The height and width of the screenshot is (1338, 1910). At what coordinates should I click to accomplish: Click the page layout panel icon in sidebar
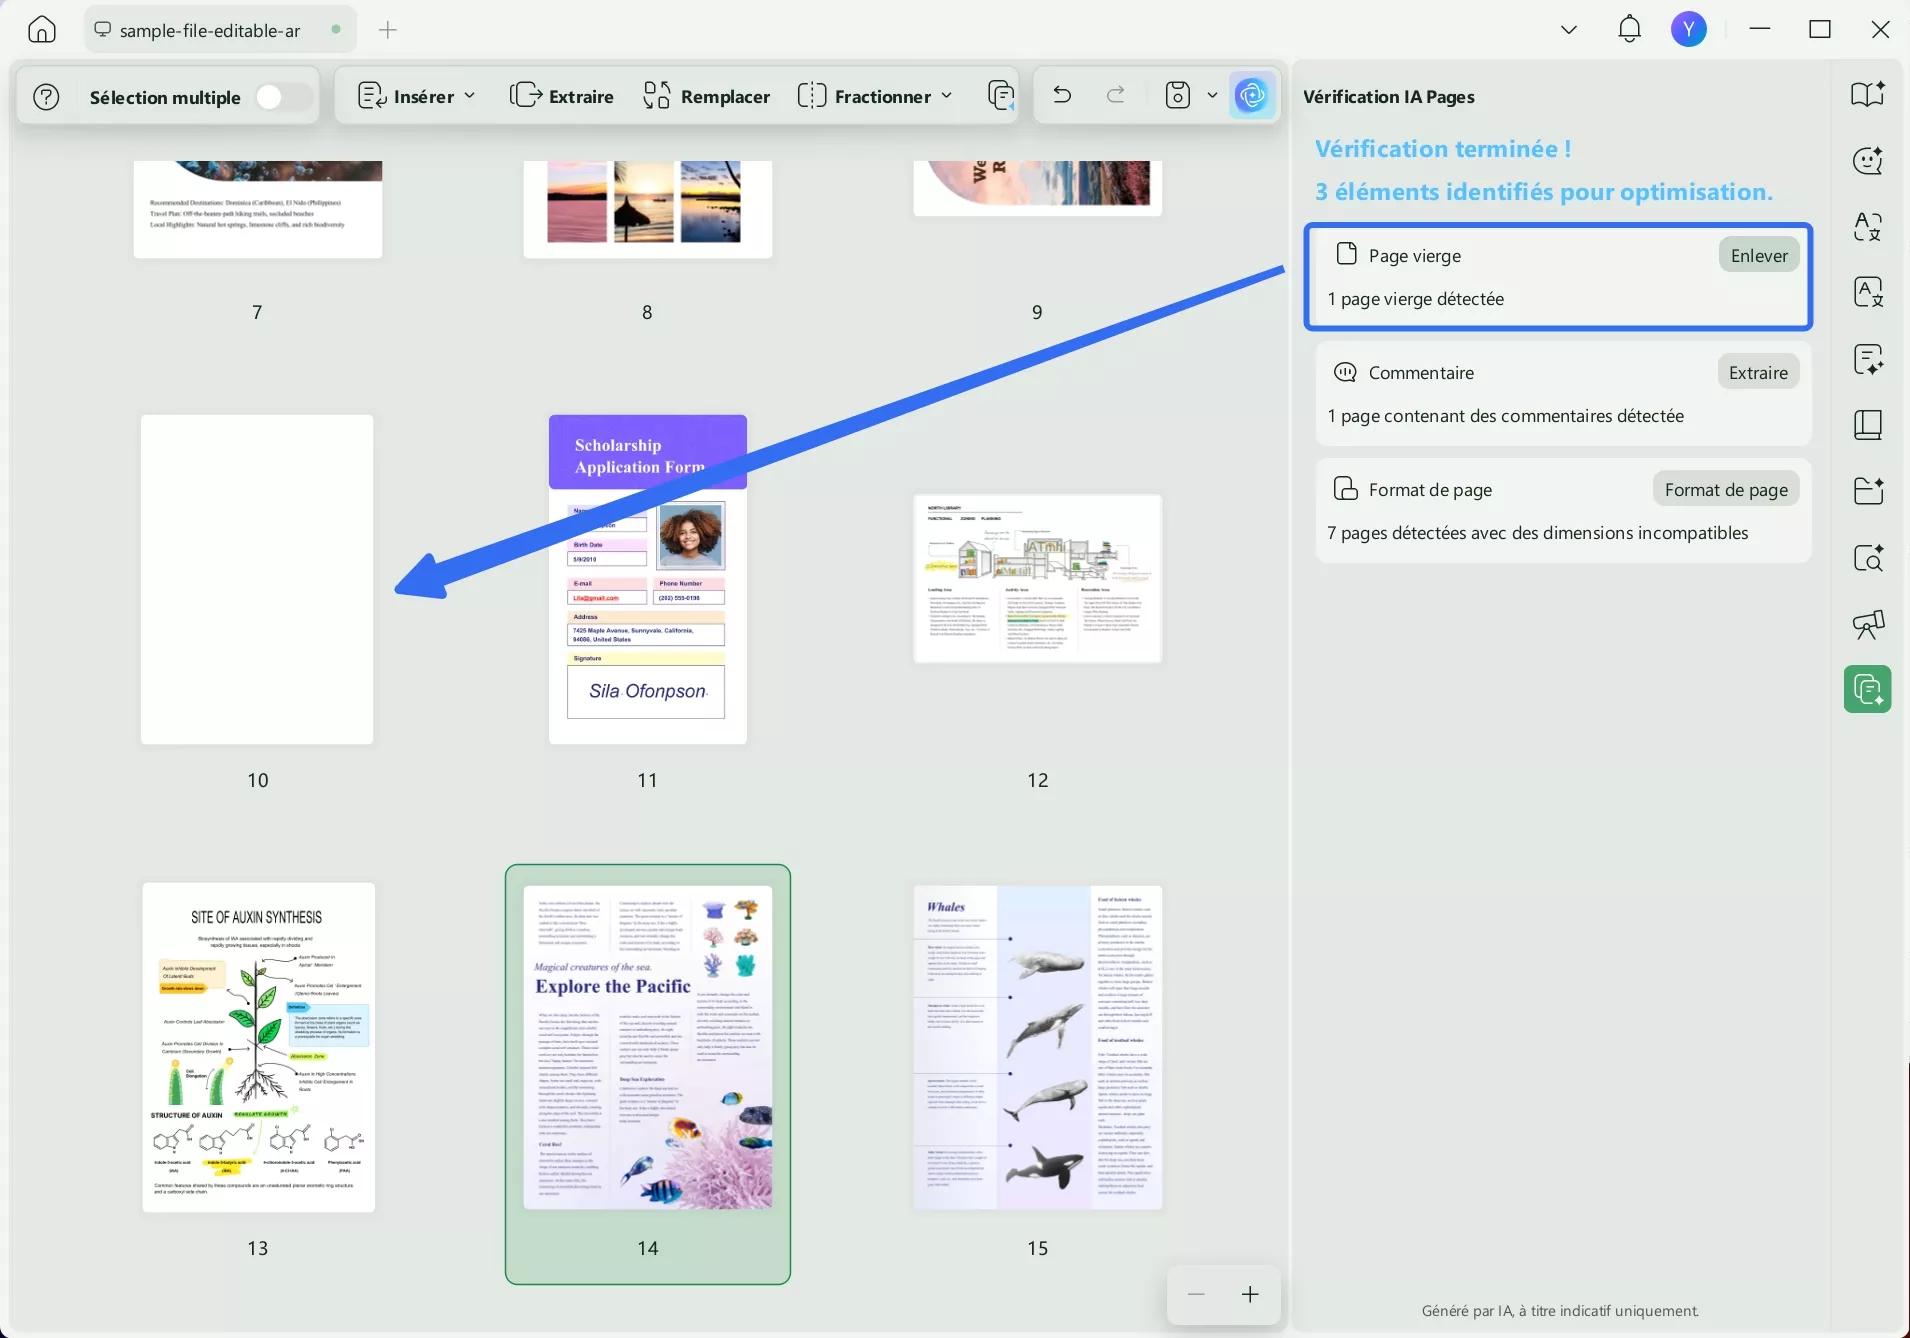click(1867, 425)
